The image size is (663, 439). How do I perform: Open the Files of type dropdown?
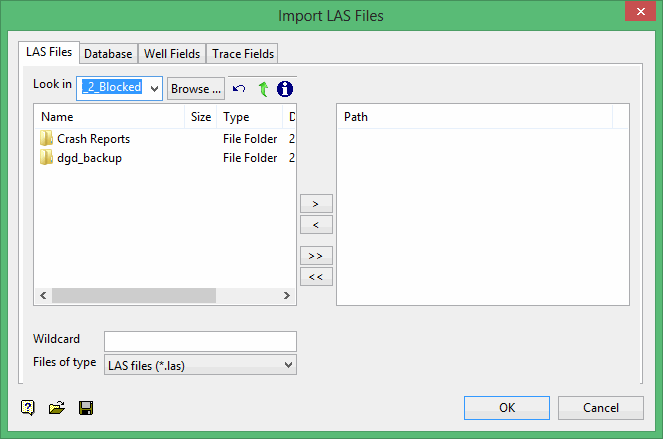click(200, 366)
